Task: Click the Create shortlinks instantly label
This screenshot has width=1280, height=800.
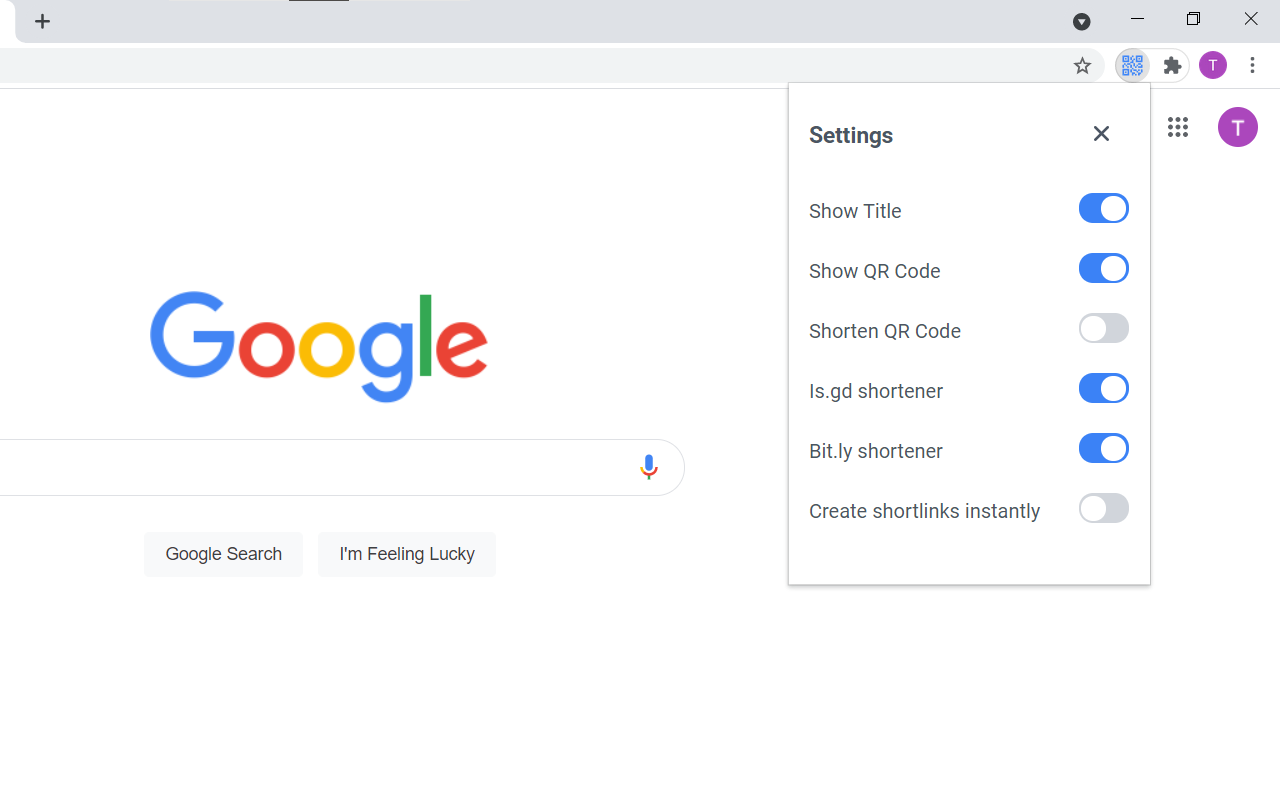Action: click(x=925, y=511)
